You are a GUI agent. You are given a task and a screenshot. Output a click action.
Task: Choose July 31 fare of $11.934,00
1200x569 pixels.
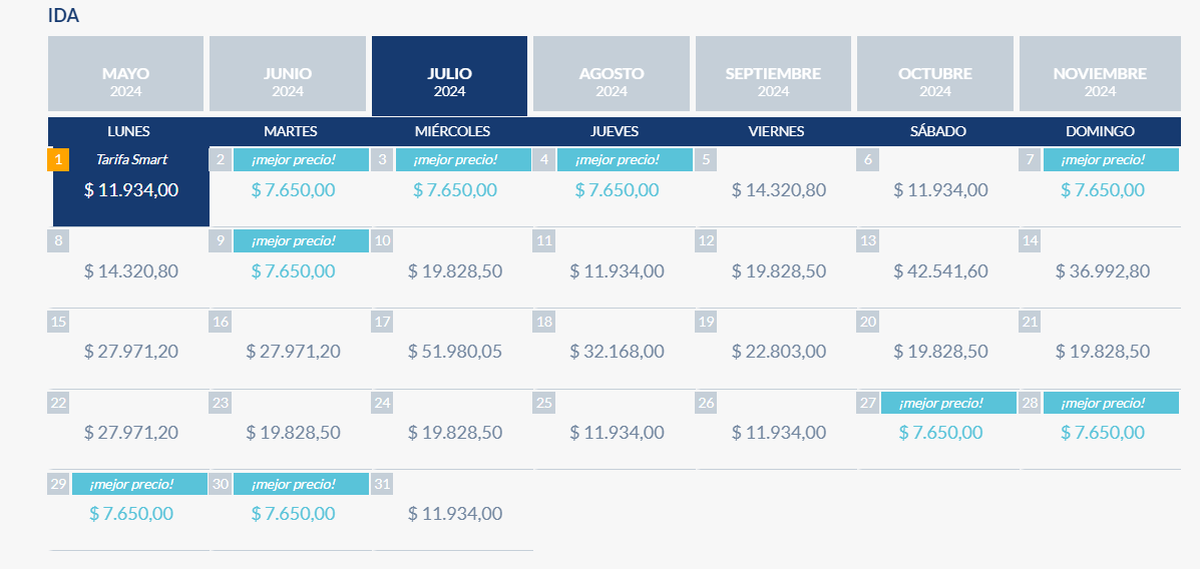(455, 513)
